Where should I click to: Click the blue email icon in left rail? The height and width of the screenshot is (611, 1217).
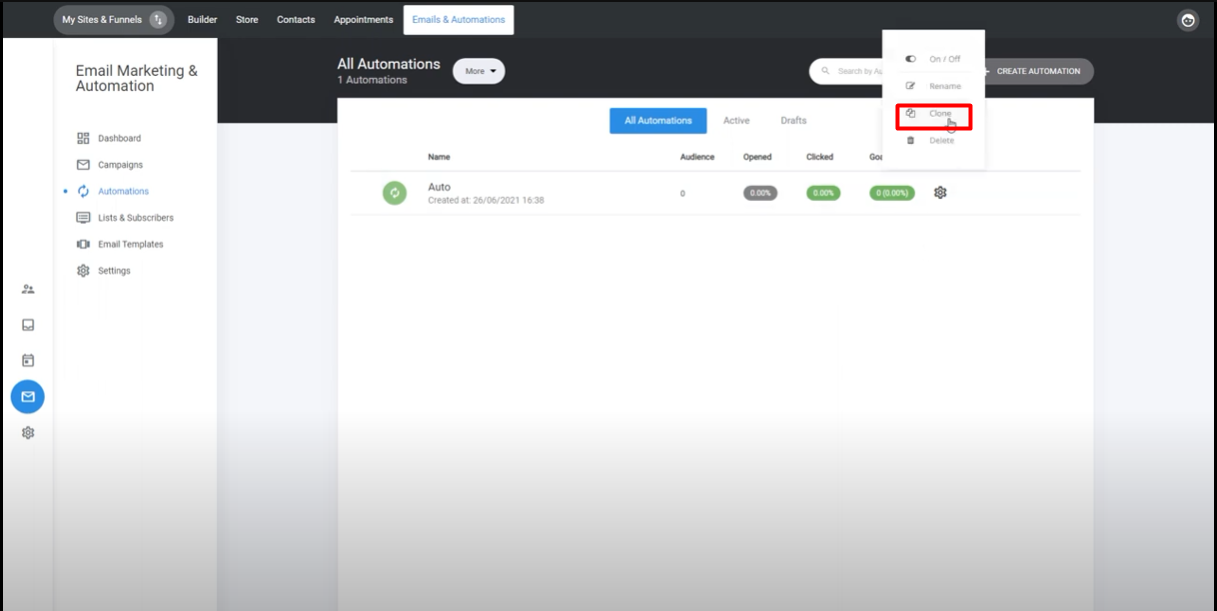tap(28, 397)
